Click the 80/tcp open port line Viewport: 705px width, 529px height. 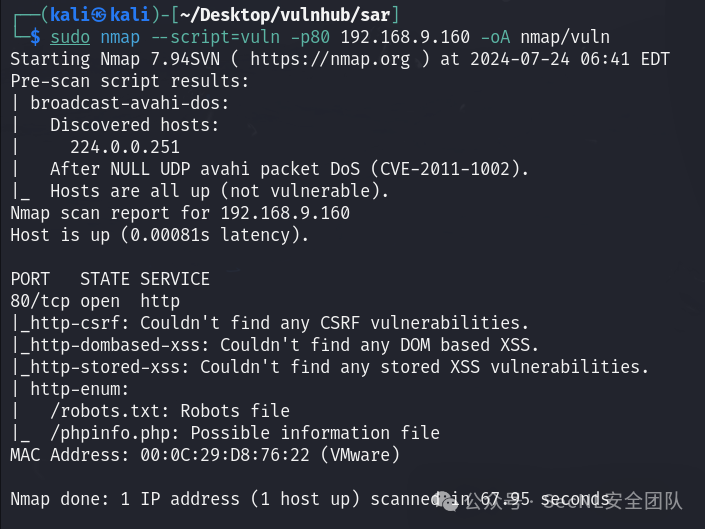pos(95,301)
